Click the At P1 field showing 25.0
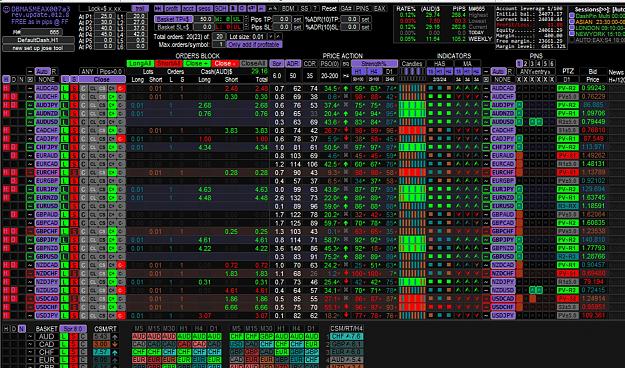Image resolution: width=625 pixels, height=368 pixels. (105, 16)
